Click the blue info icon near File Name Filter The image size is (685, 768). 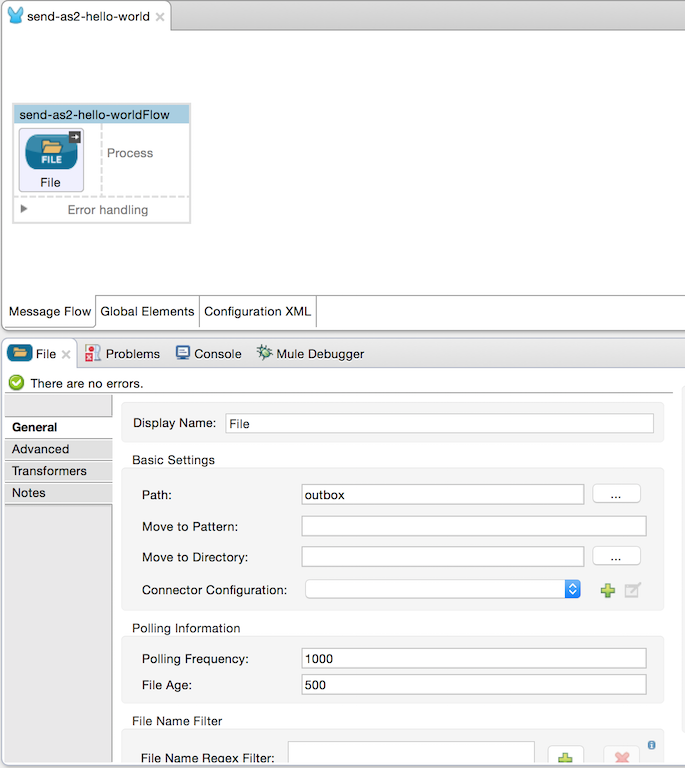[x=652, y=744]
